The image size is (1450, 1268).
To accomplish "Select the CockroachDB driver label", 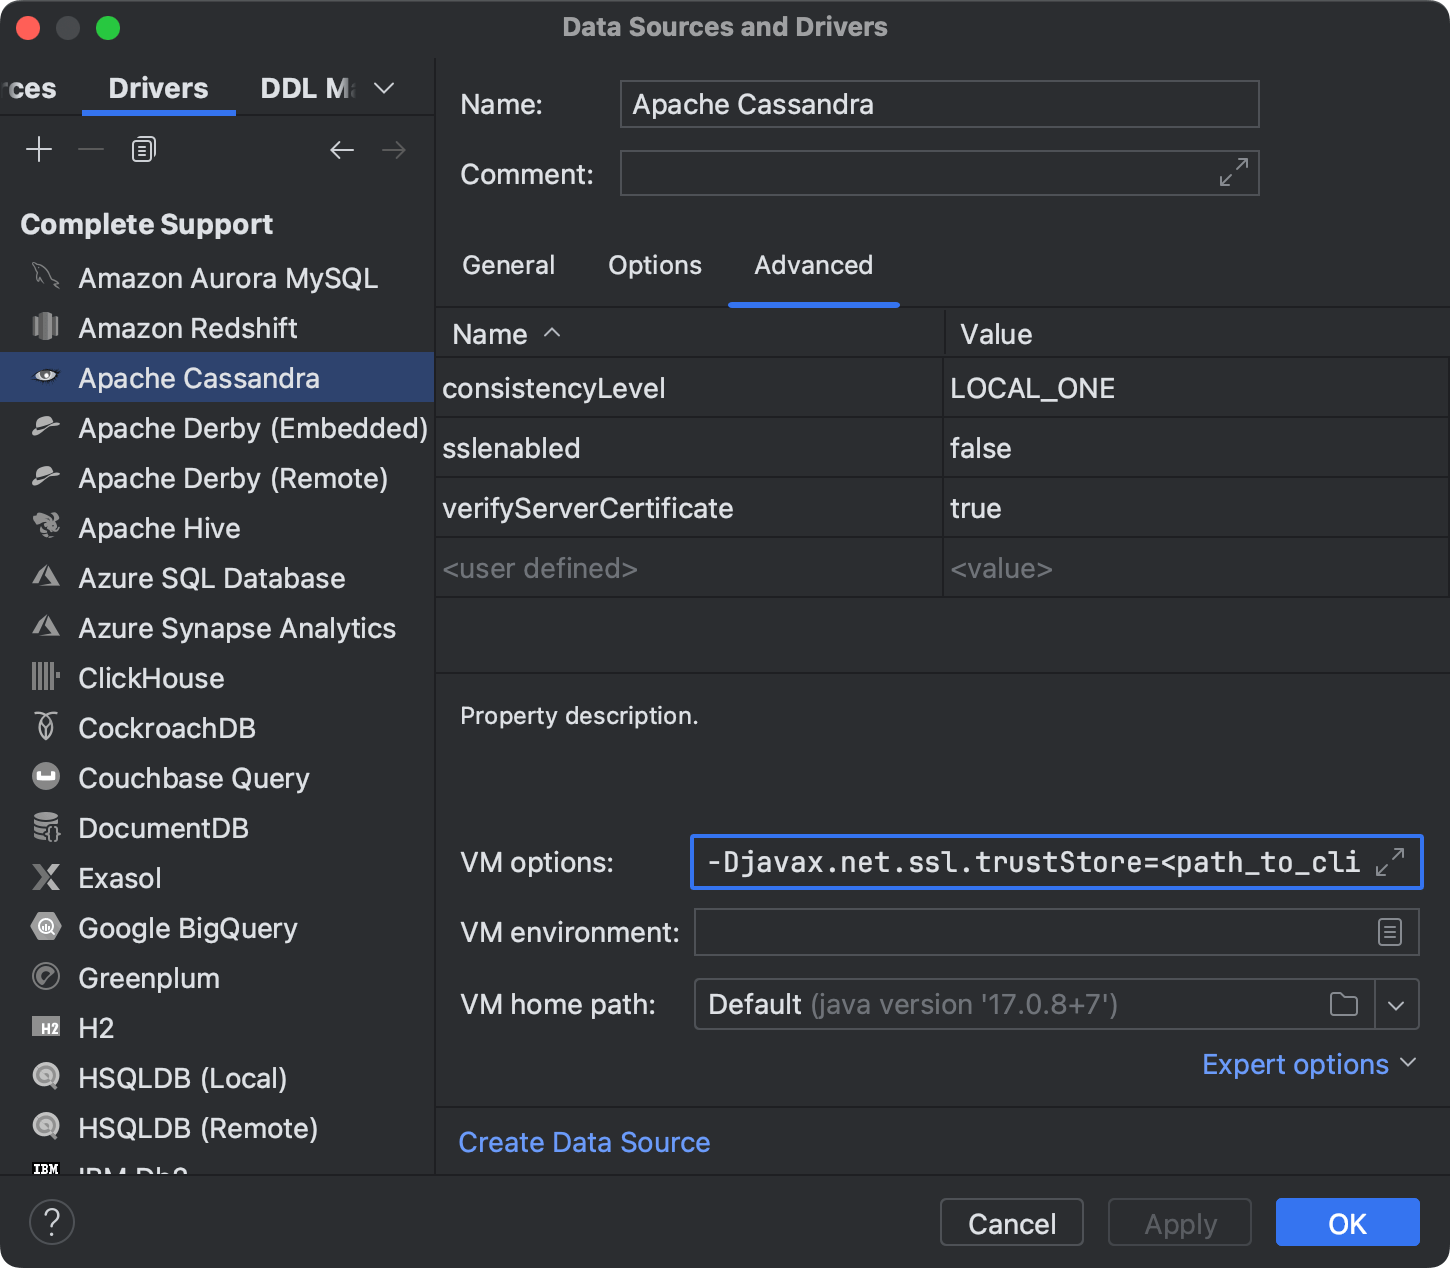I will (167, 728).
